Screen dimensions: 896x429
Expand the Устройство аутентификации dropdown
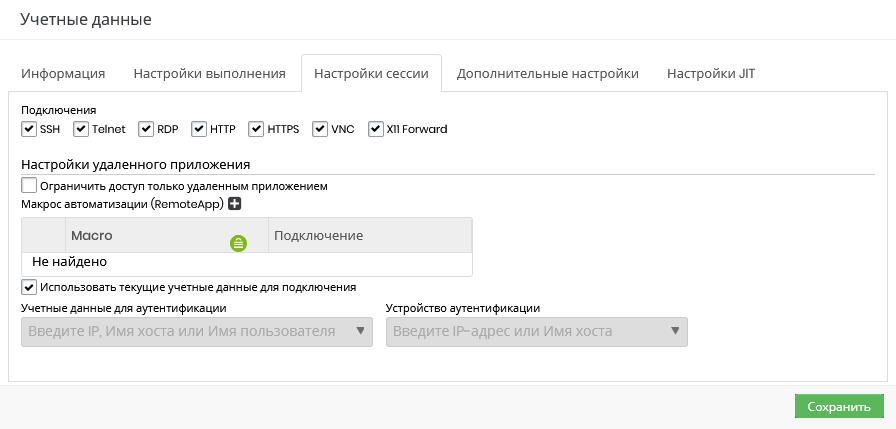tap(537, 331)
